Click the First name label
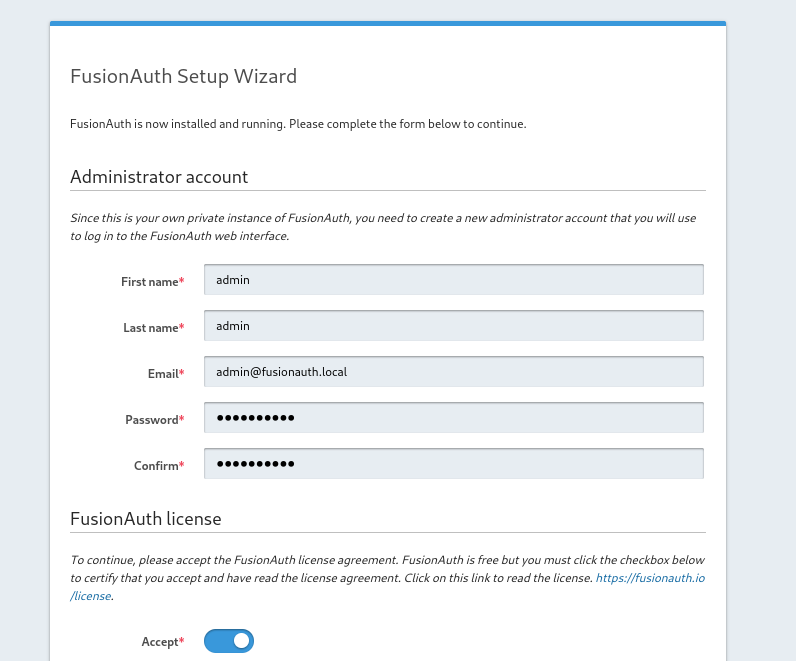Screen dimensions: 796x661 pyautogui.click(x=152, y=282)
